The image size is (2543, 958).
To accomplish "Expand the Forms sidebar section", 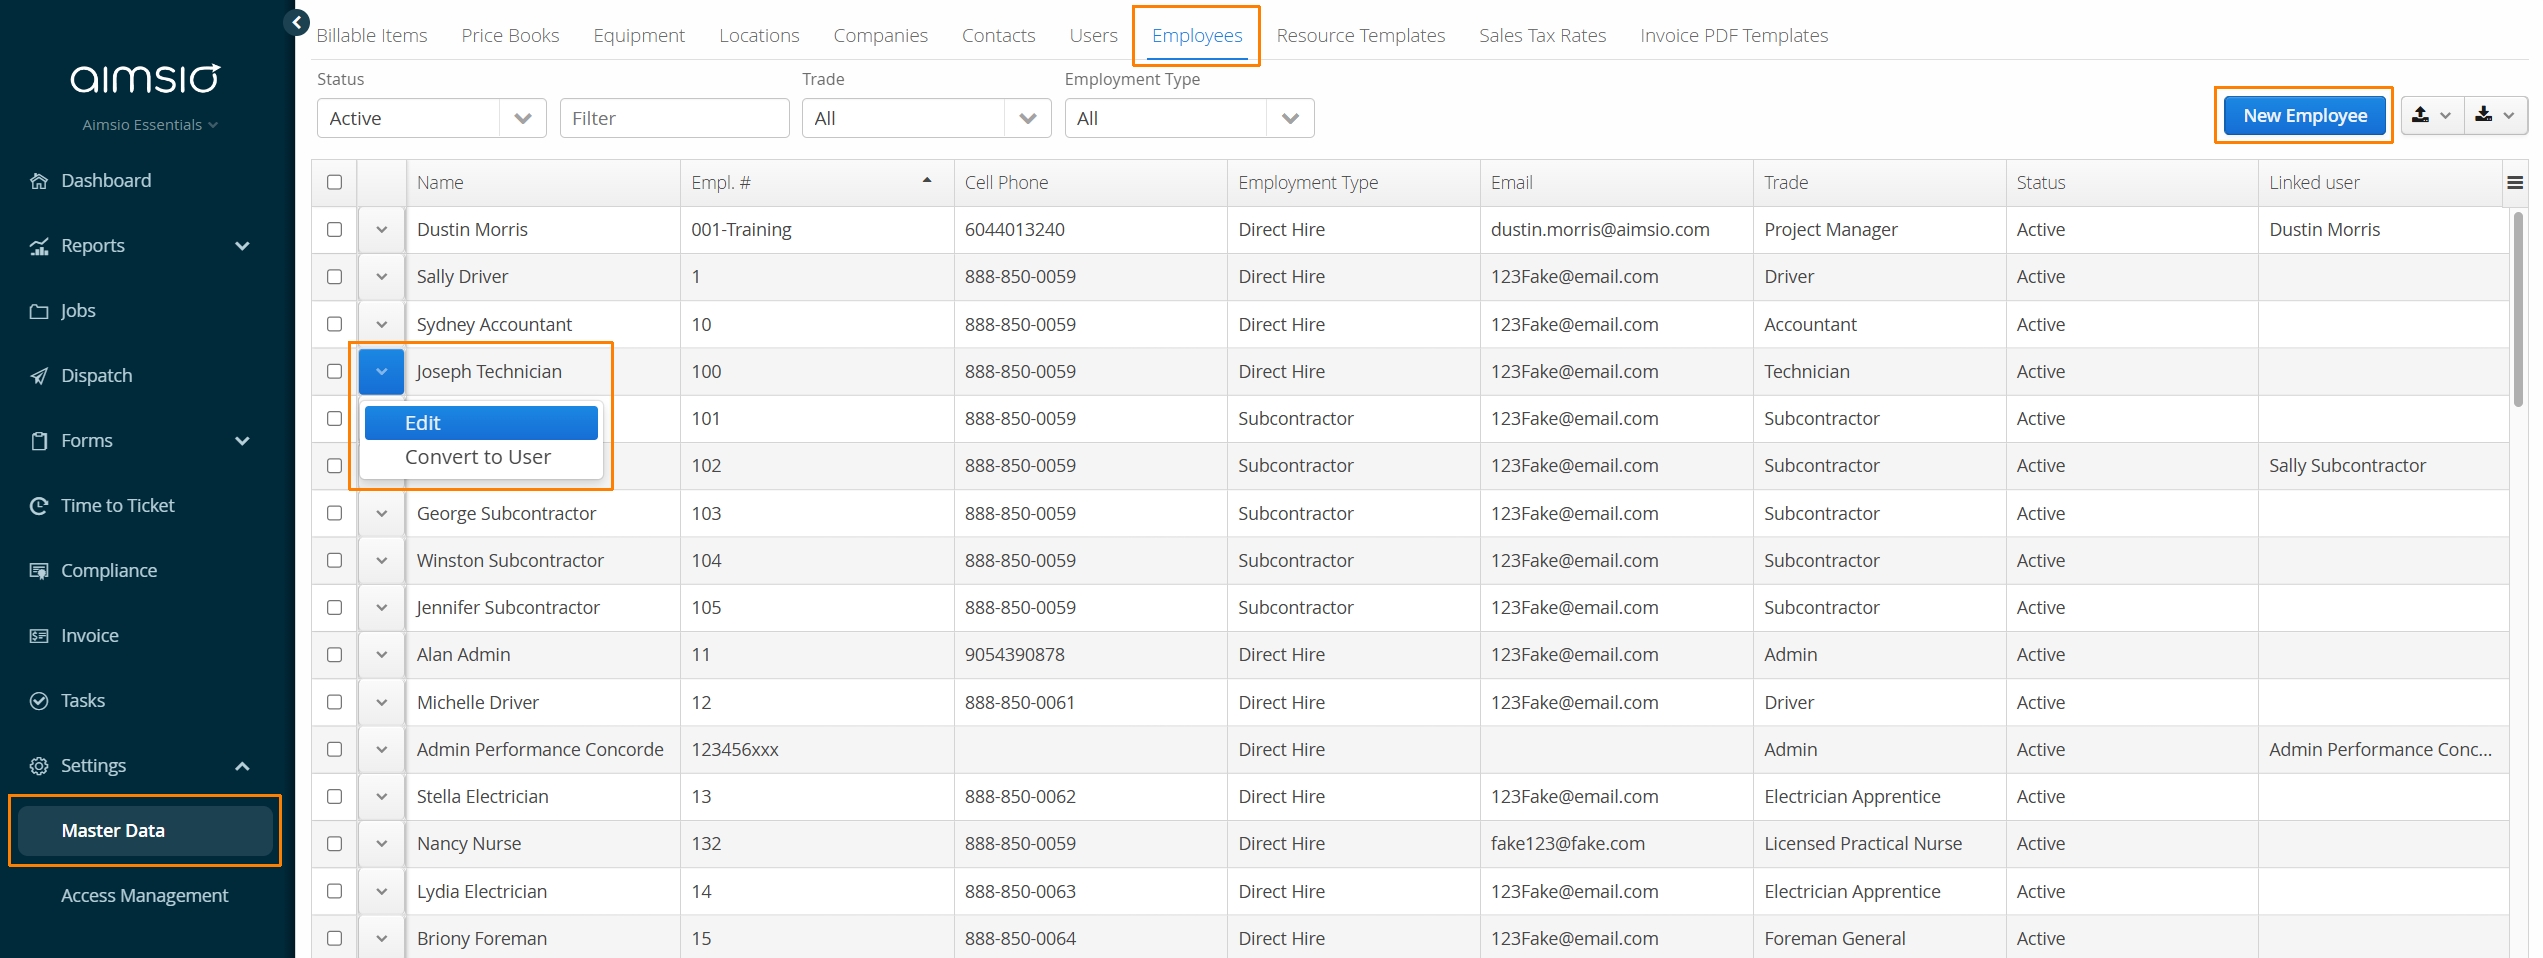I will [x=242, y=441].
